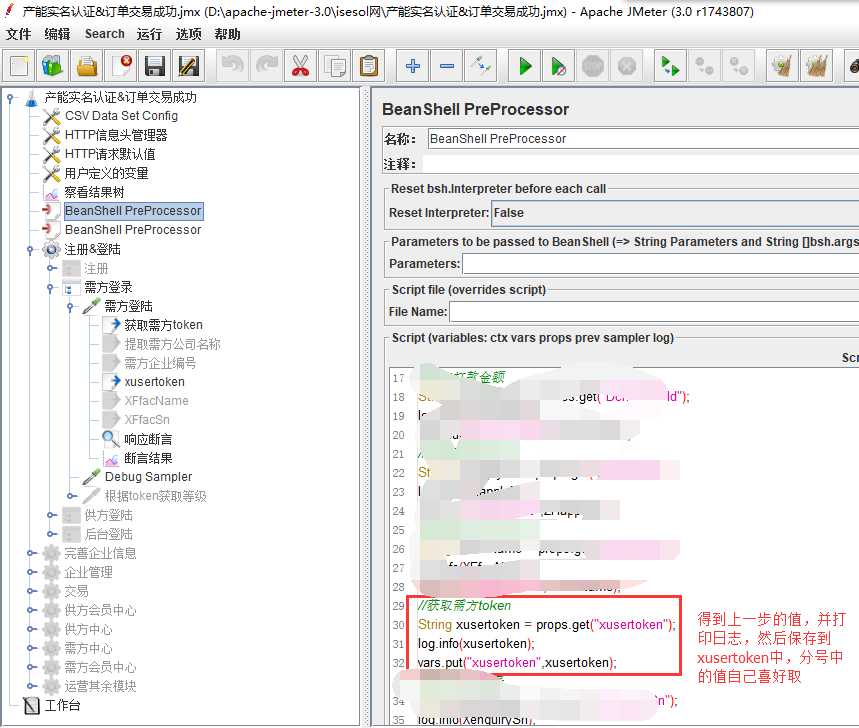The image size is (859, 728).
Task: Expand the 后台登陆 node handle
Action: [x=50, y=534]
